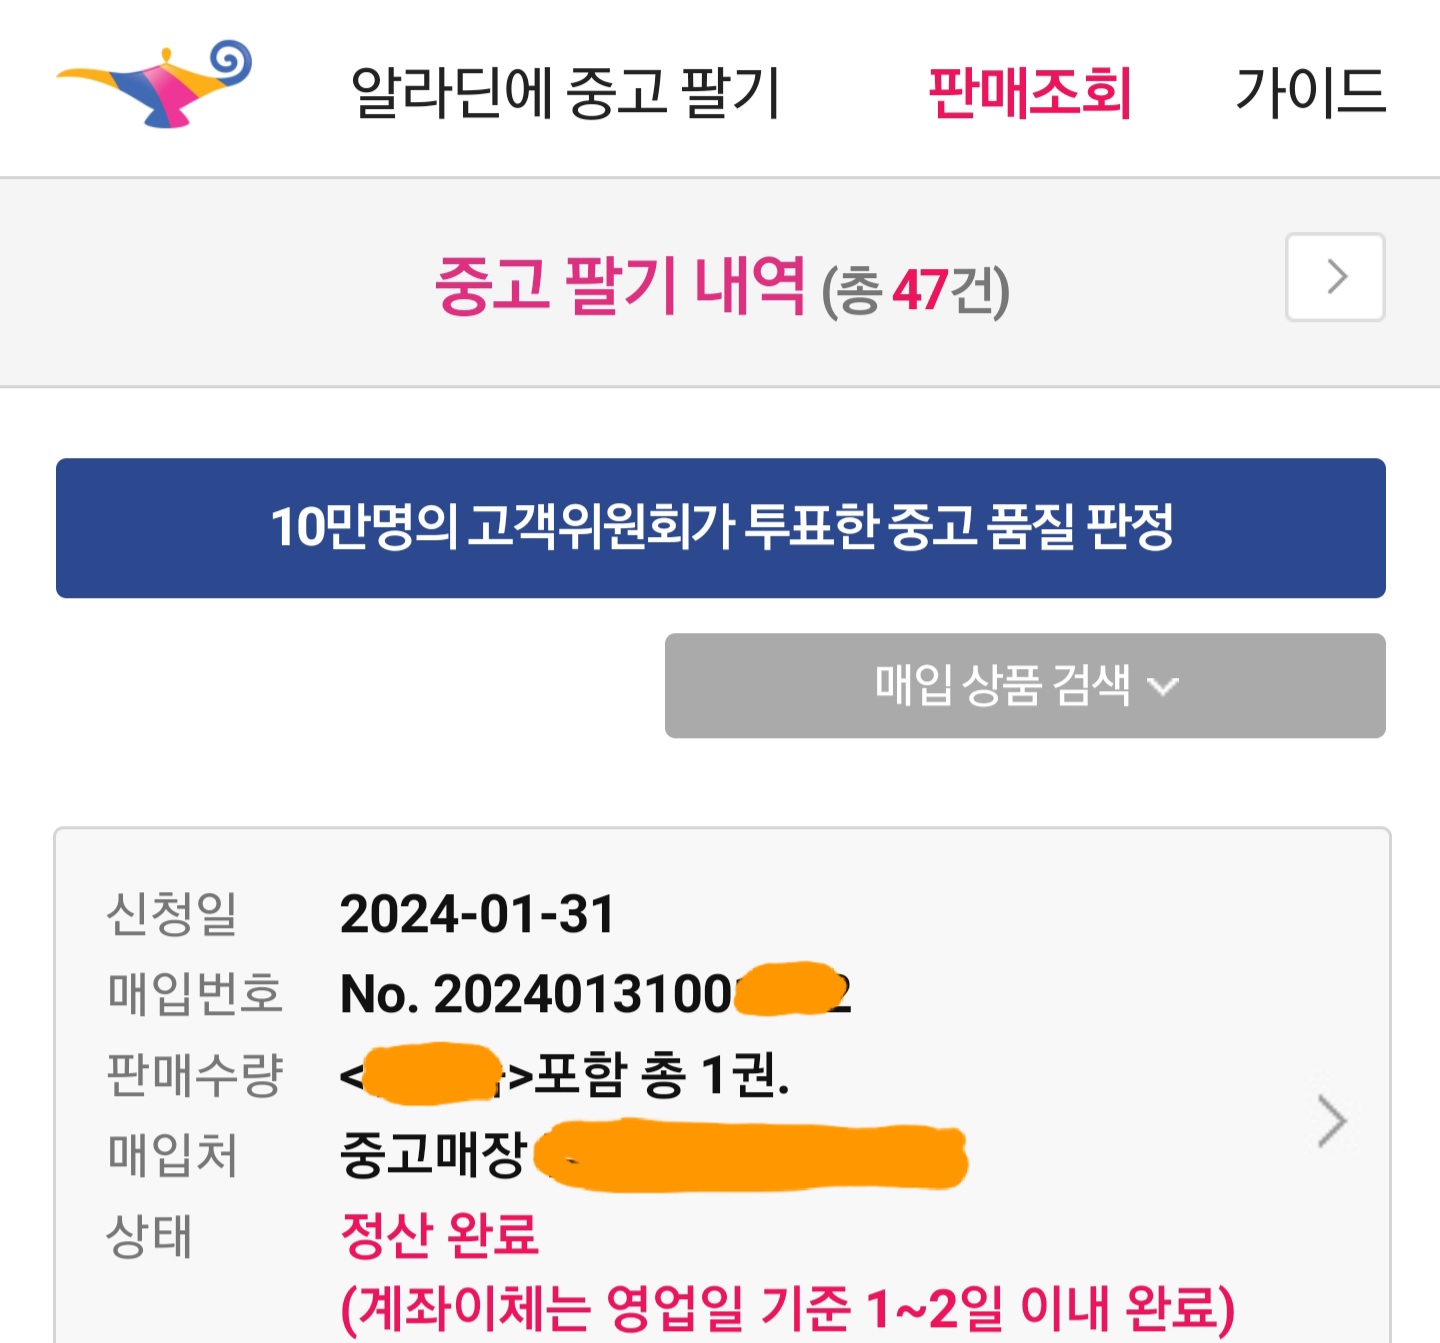Click the 계좌이체 영업일 기준 notice text
The image size is (1440, 1343).
tap(787, 1307)
